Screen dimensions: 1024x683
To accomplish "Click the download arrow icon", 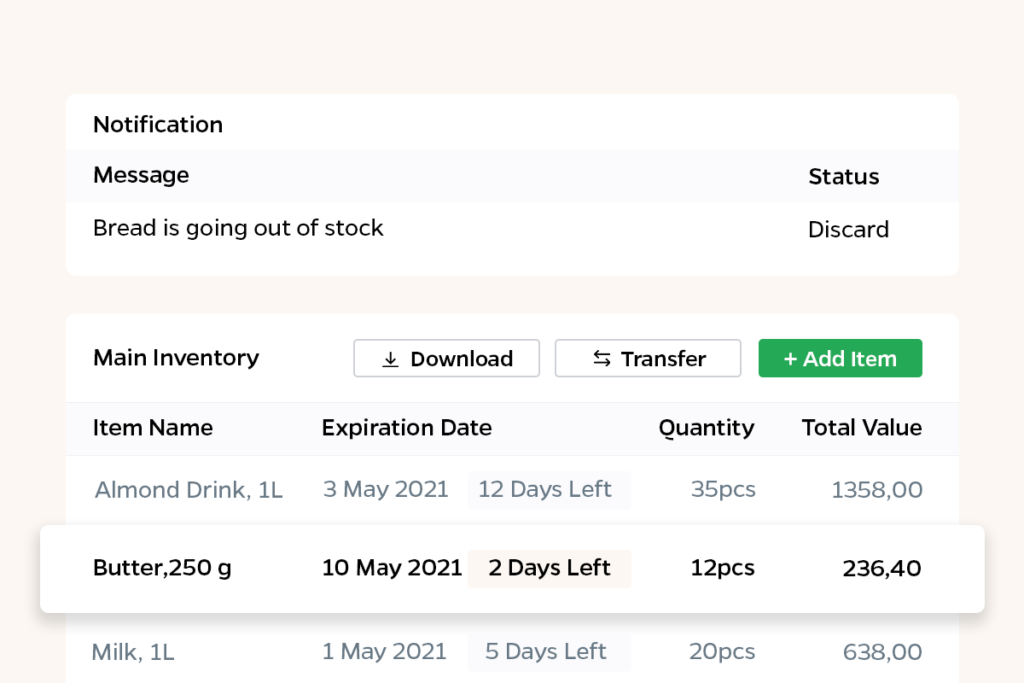I will point(390,359).
